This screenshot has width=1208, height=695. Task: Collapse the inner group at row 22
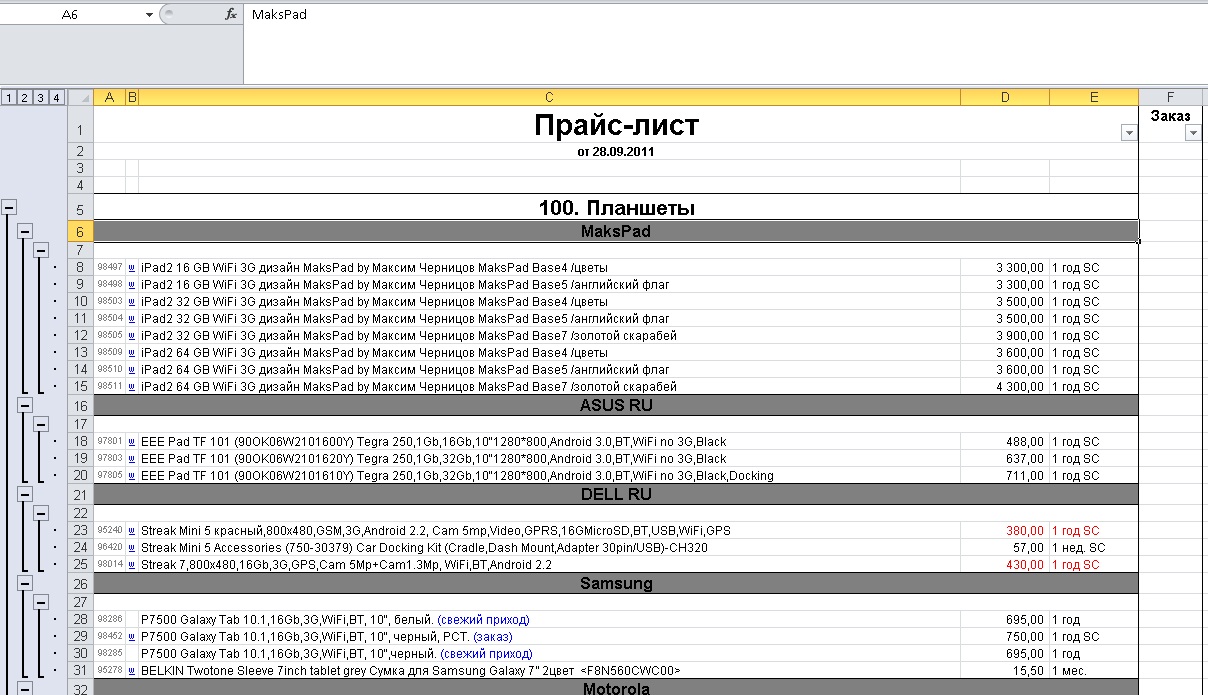tap(41, 513)
